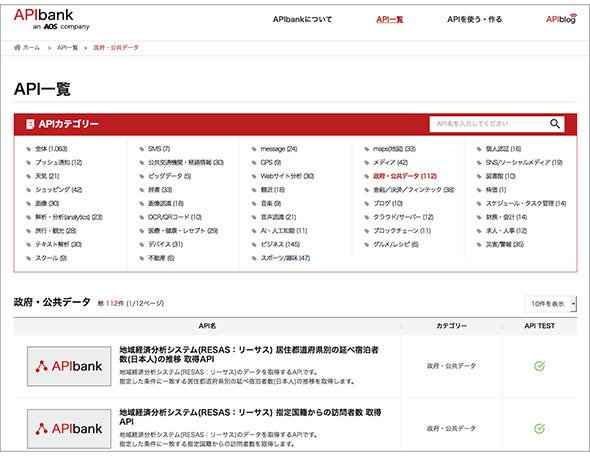Viewport: 590px width, 456px height.
Task: Select the message (24) category
Action: pos(279,149)
